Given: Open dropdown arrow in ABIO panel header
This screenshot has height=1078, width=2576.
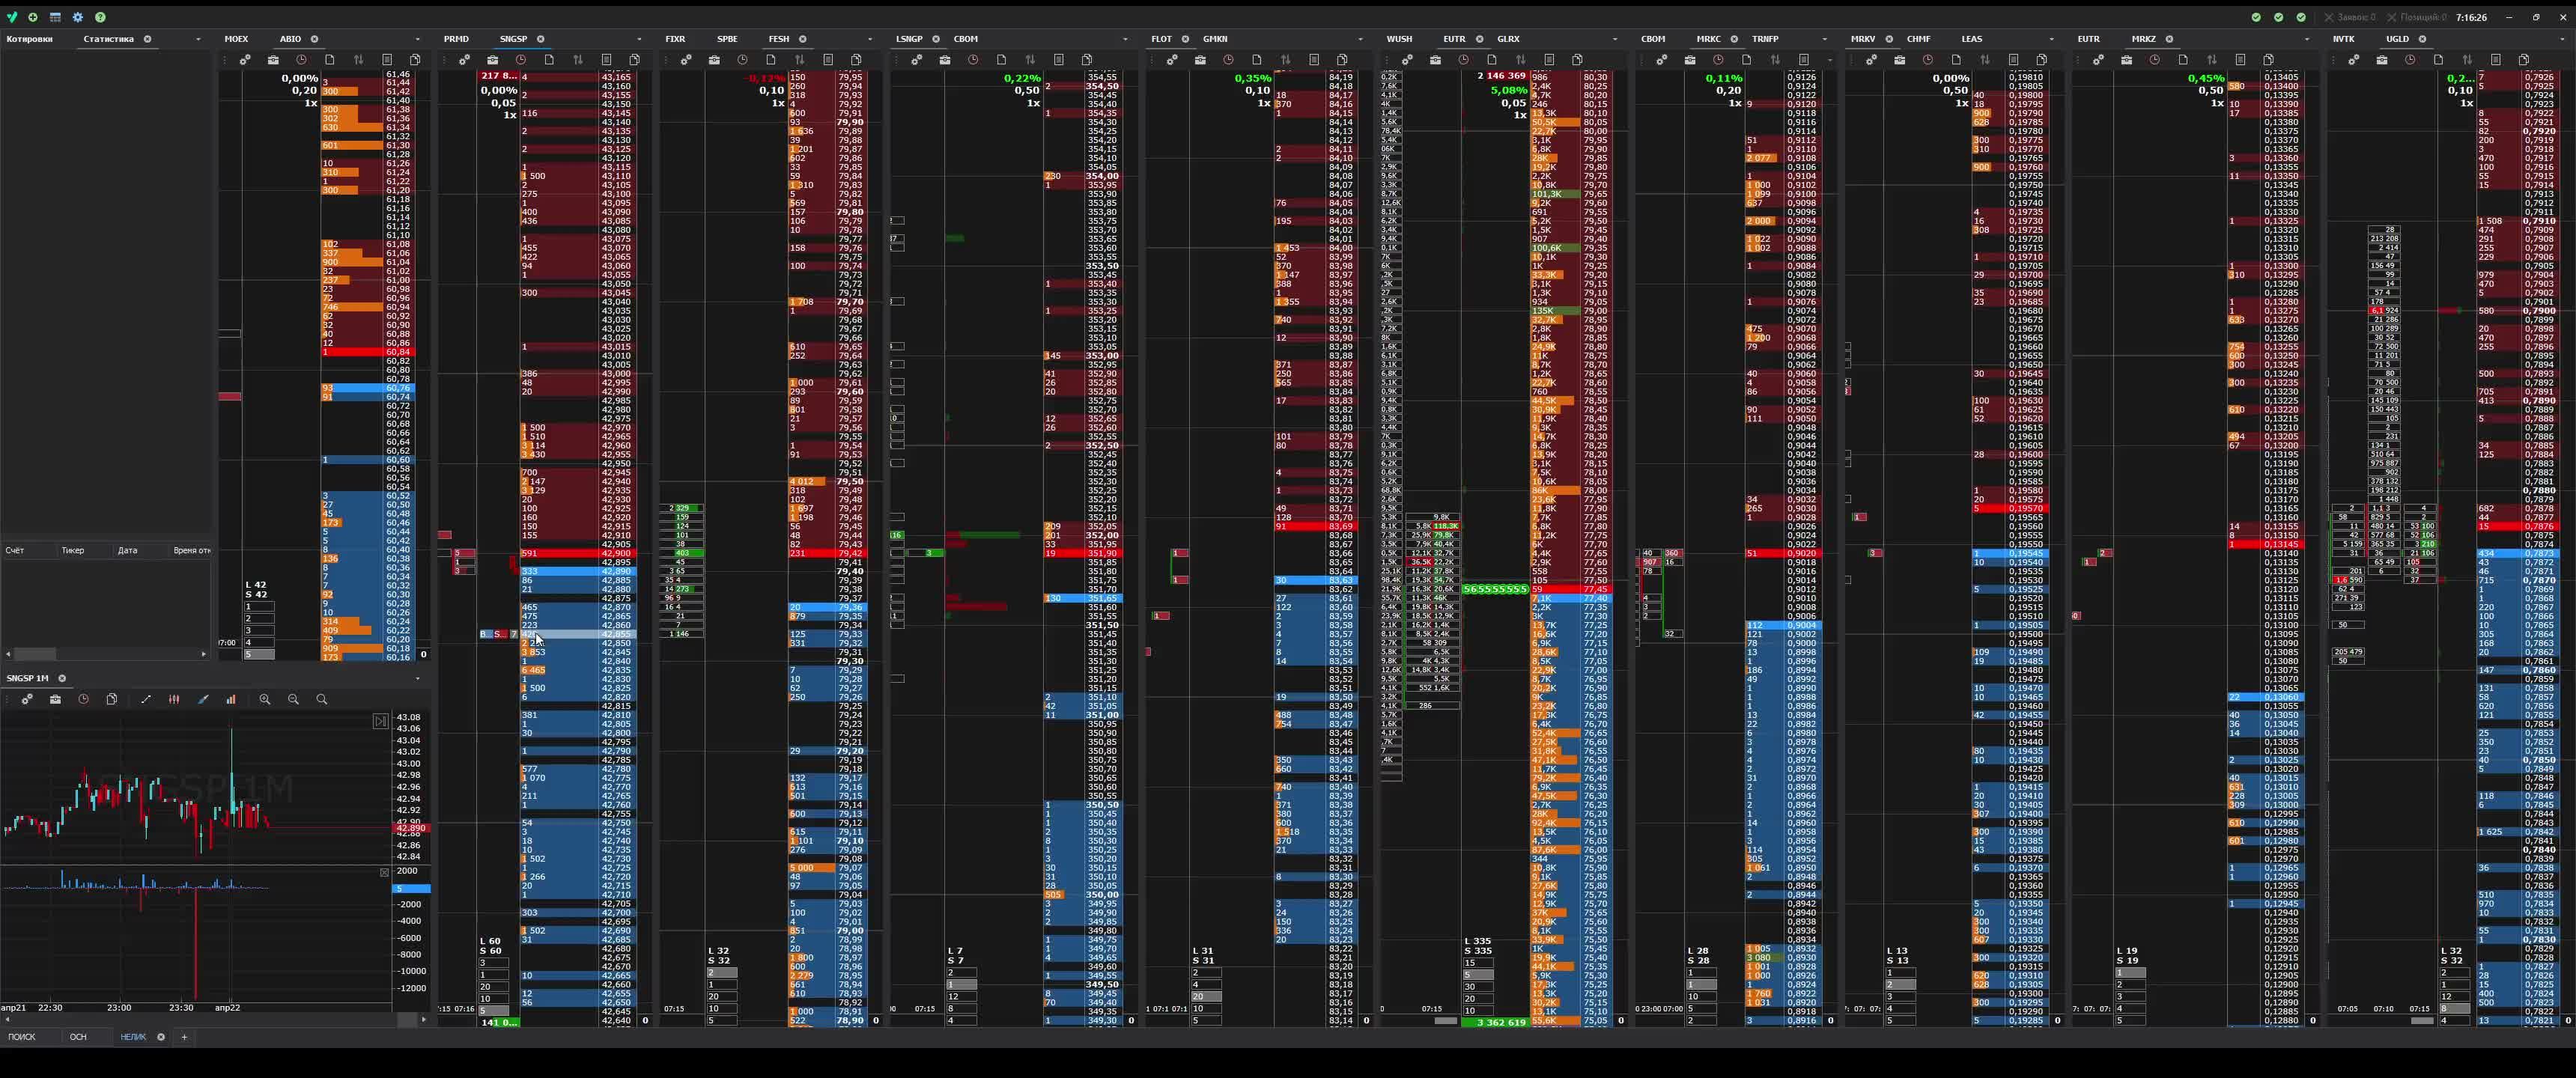Looking at the screenshot, I should (x=417, y=39).
